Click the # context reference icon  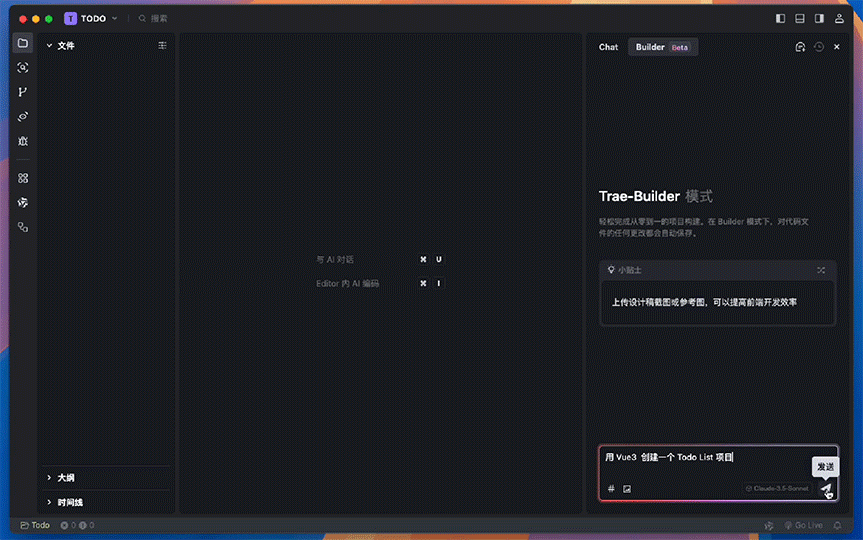coord(611,489)
